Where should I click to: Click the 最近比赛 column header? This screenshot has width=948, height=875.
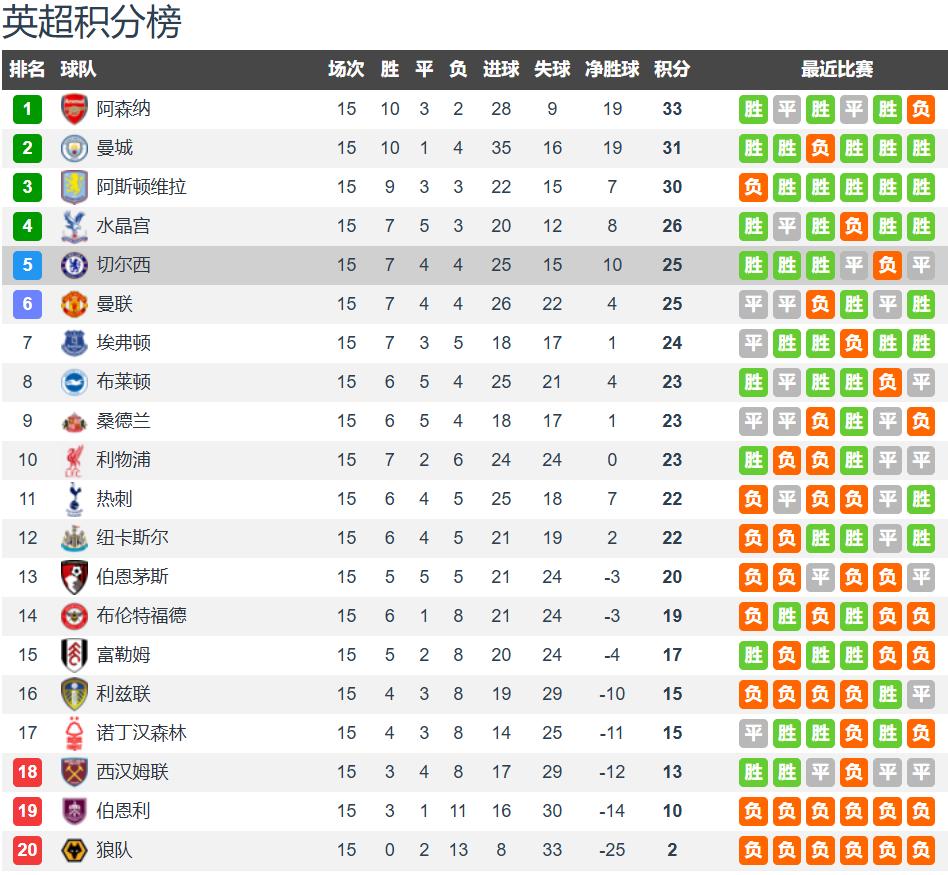click(837, 70)
